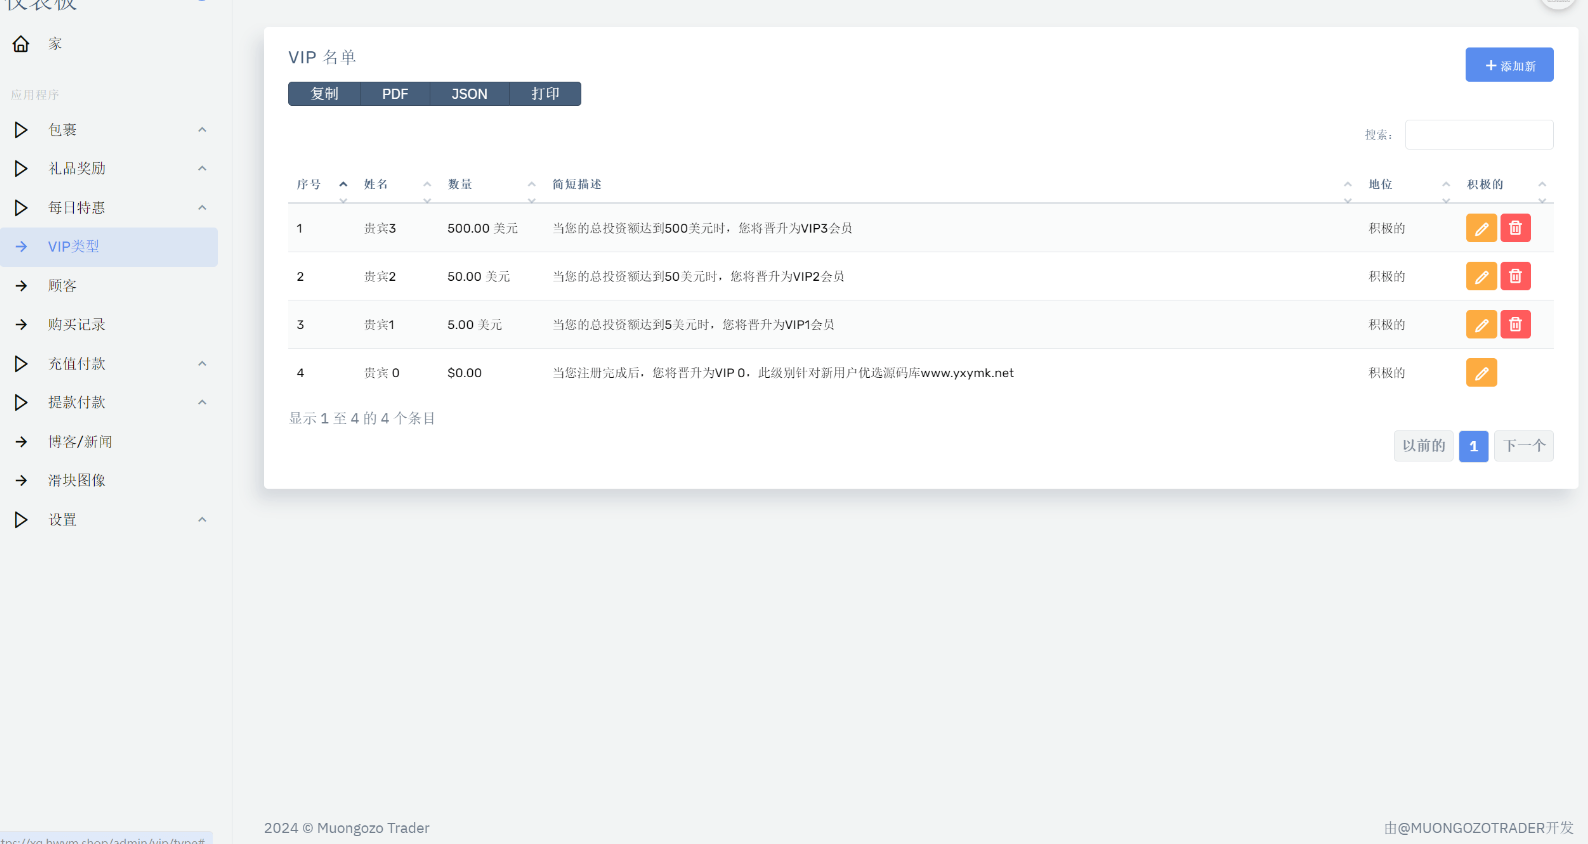Viewport: 1588px width, 844px height.
Task: Click the delete trash icon for 贵宾3
Action: (1515, 228)
